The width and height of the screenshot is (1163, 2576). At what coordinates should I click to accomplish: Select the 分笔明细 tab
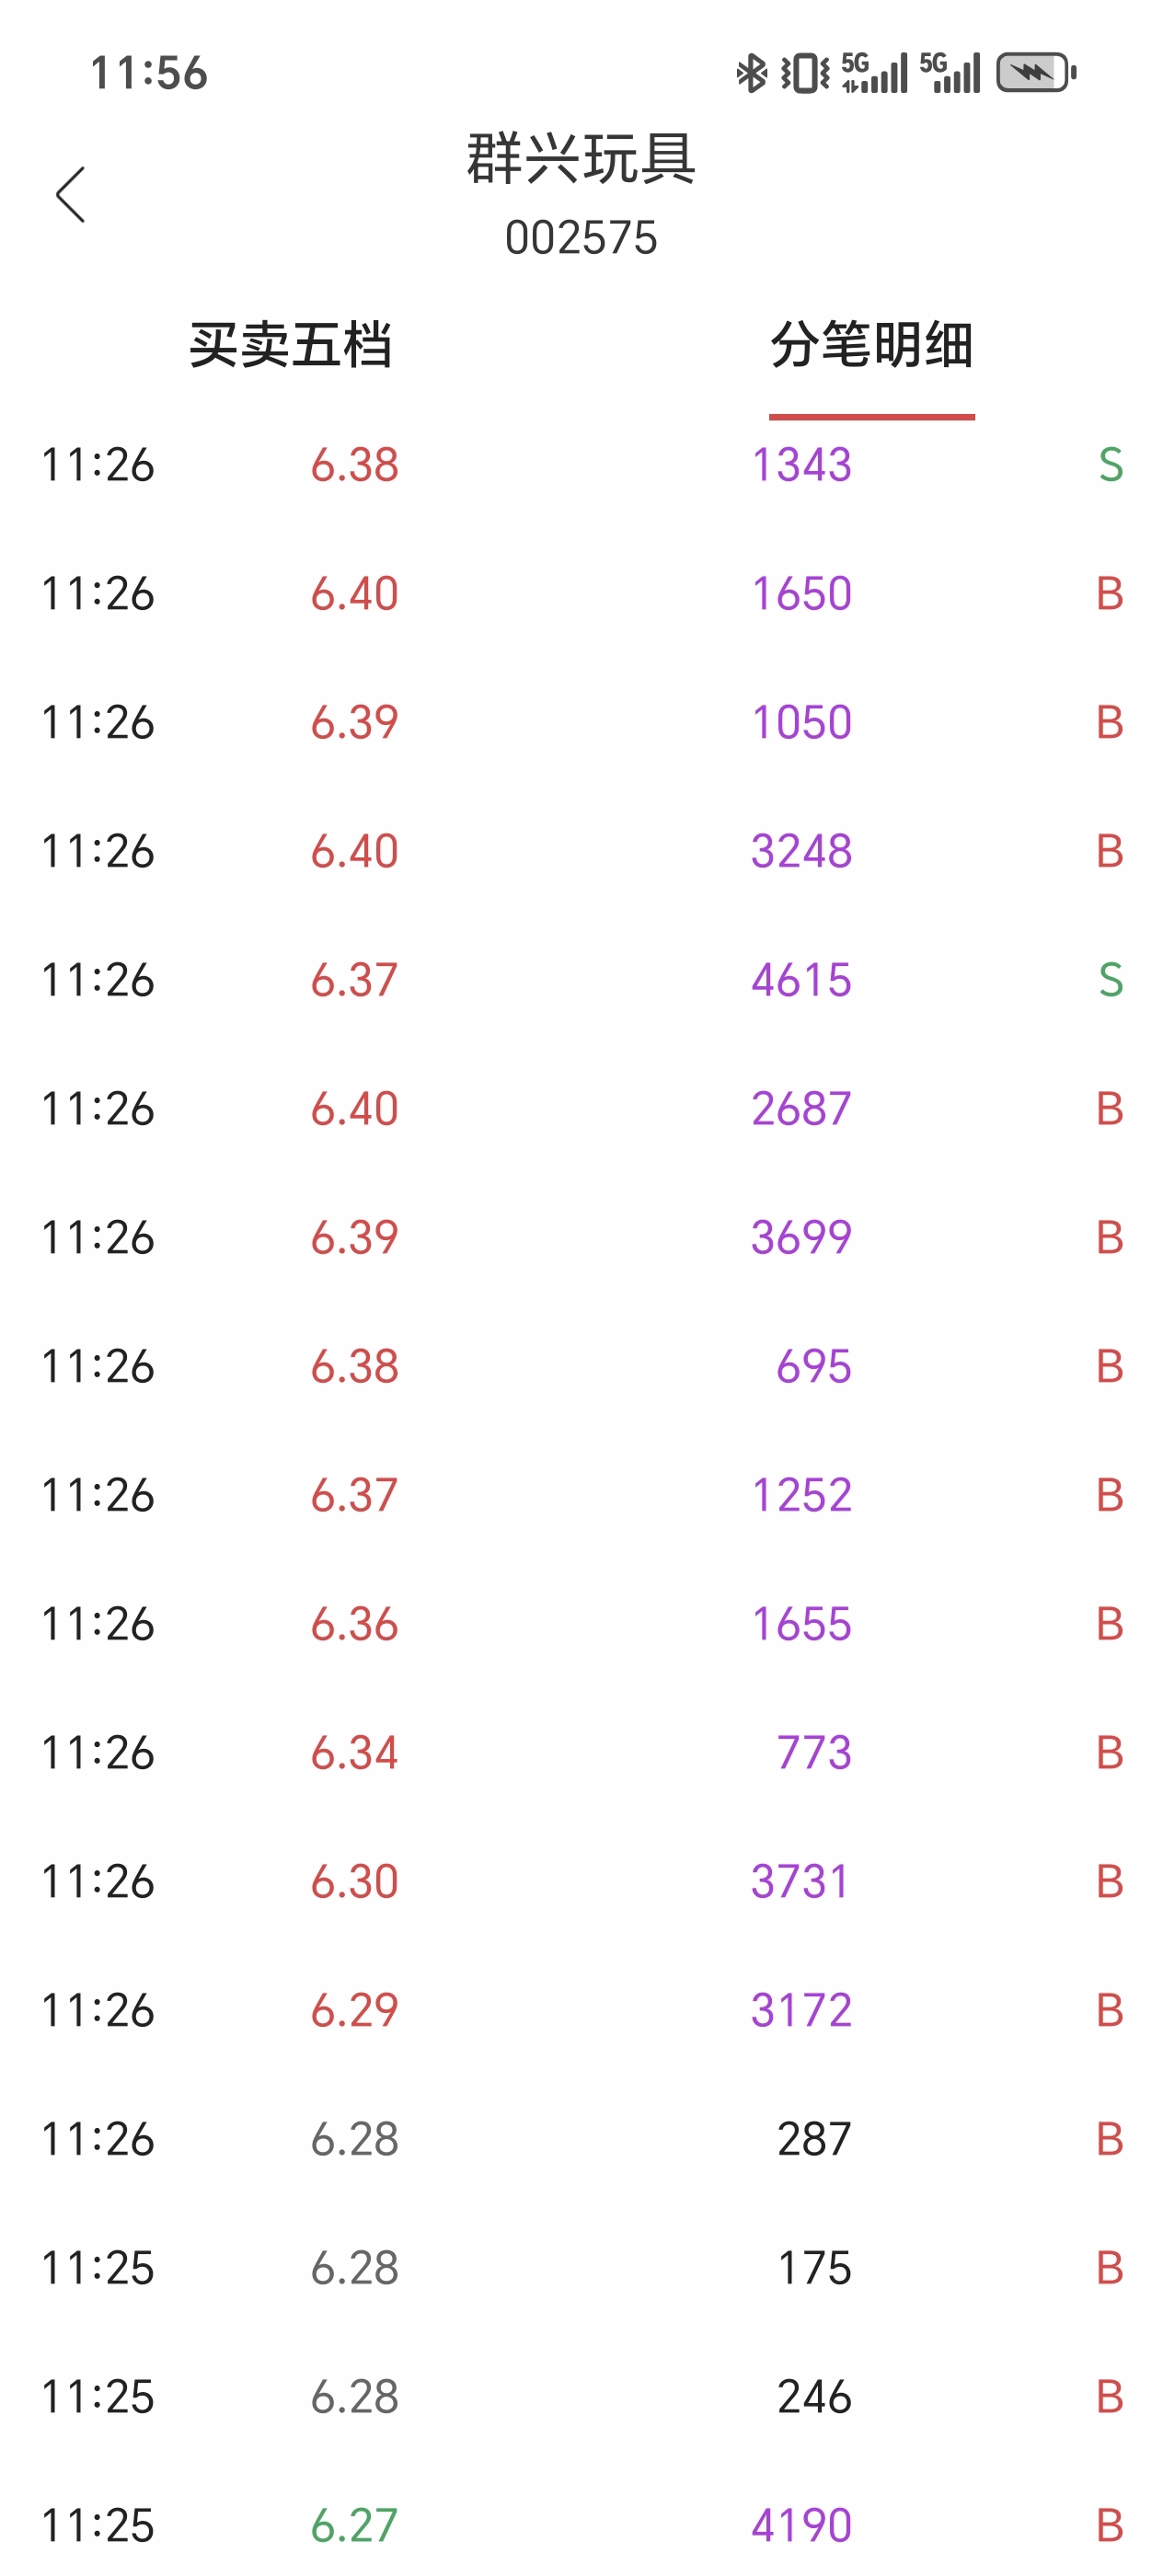871,346
